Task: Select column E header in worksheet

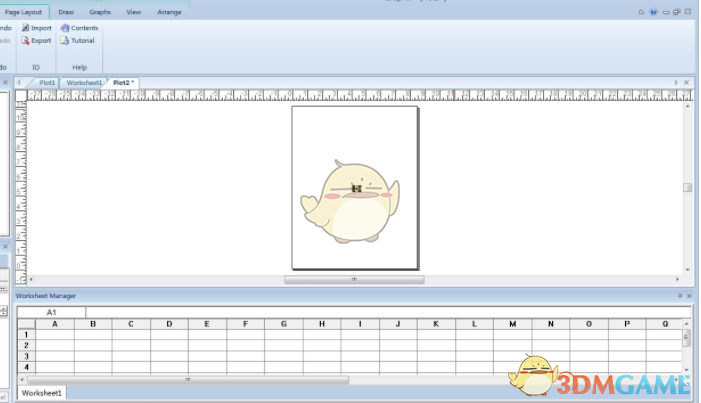Action: click(x=207, y=324)
